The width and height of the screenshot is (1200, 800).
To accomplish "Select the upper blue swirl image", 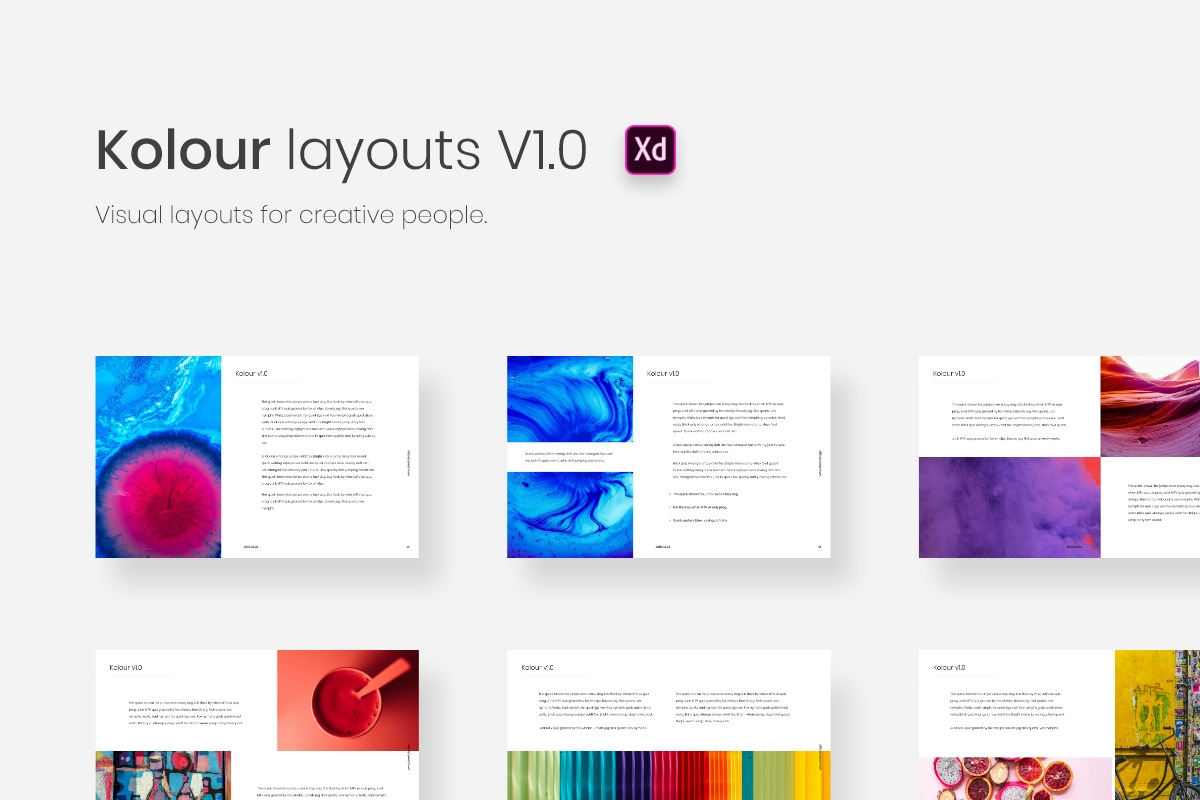I will (x=570, y=399).
